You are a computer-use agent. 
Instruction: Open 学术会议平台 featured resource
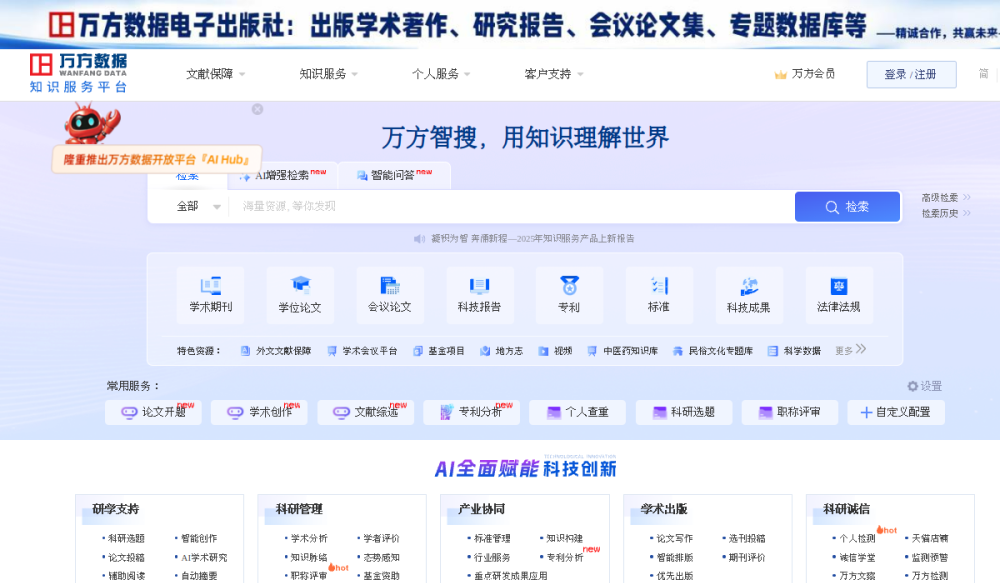(362, 351)
